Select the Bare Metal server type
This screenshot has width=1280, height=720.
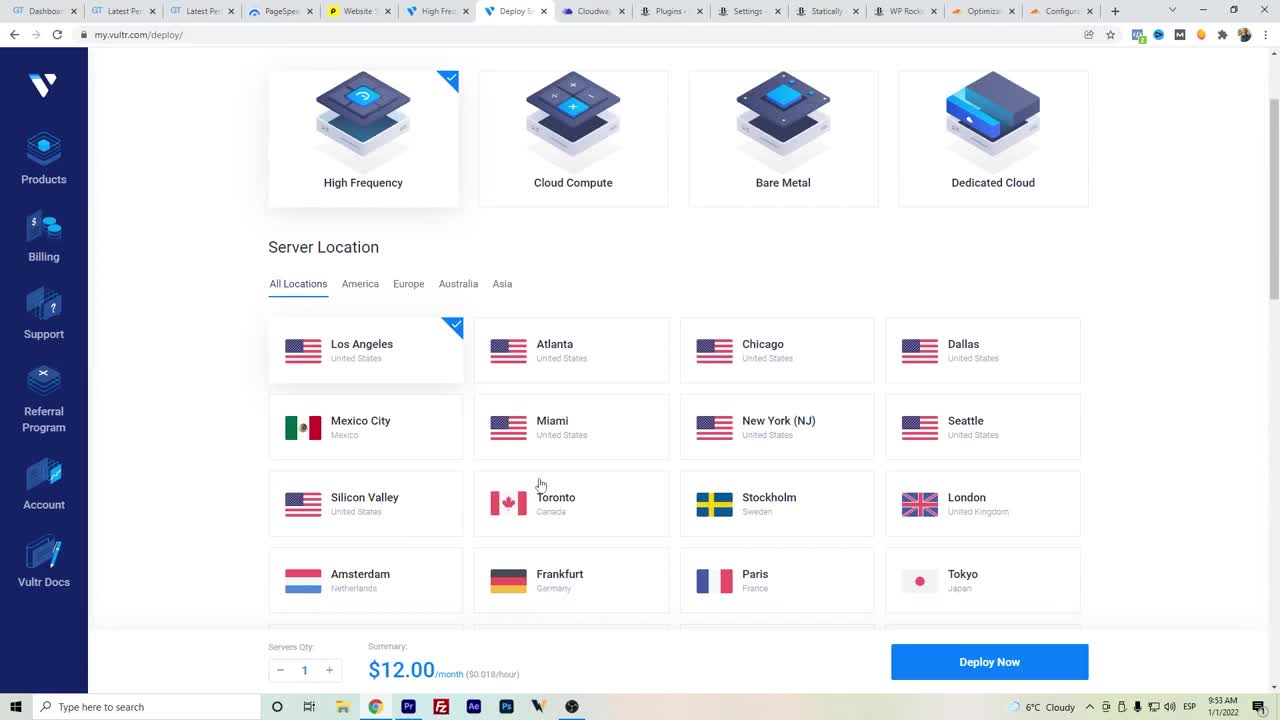click(783, 138)
